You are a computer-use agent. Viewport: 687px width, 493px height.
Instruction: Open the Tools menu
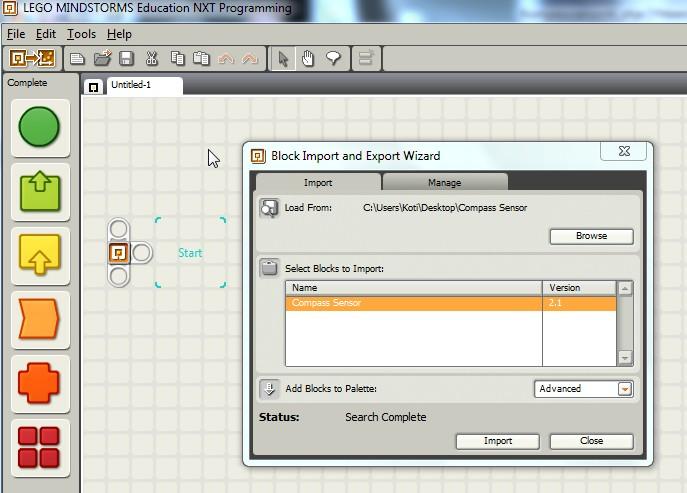(81, 34)
